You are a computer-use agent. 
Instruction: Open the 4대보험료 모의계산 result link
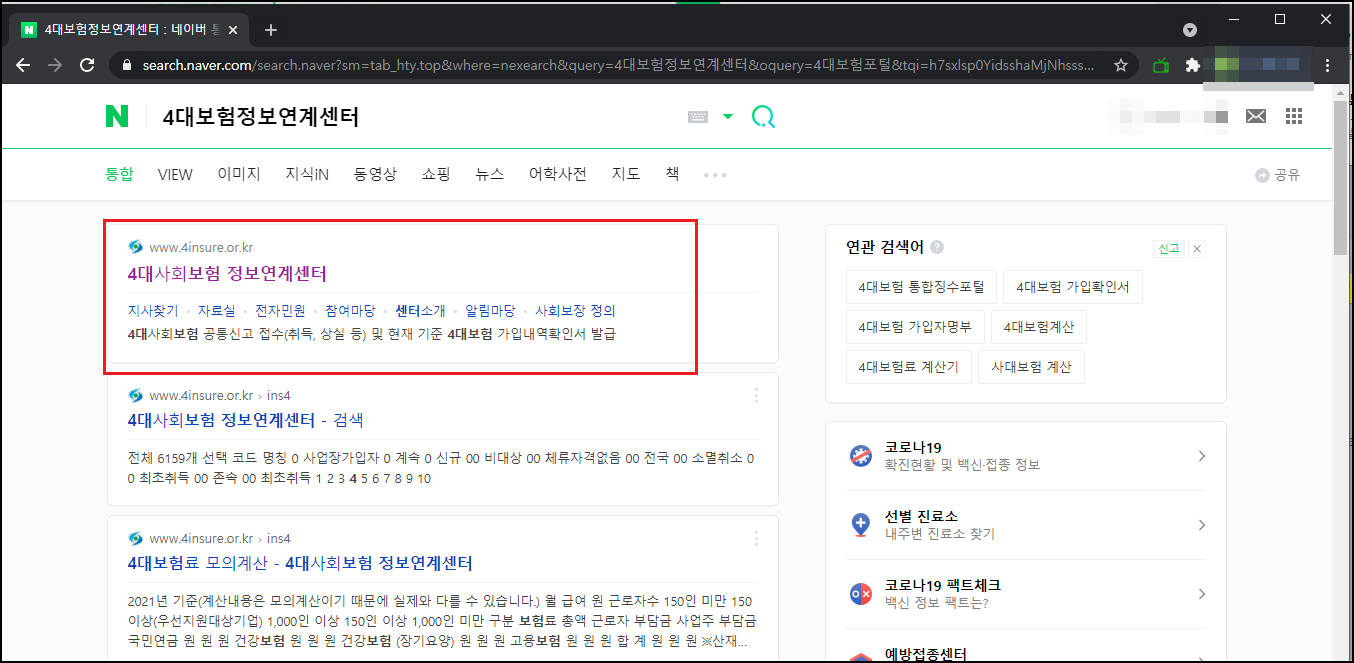pos(300,563)
